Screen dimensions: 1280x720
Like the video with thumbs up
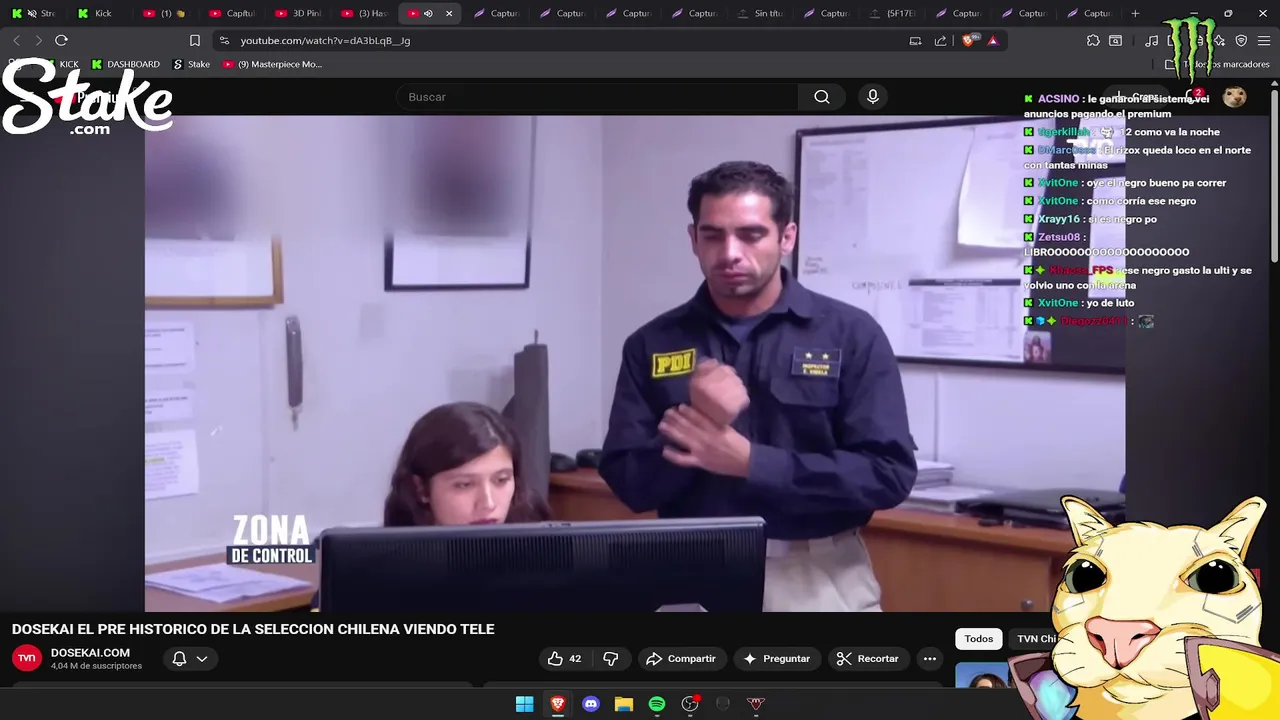click(564, 659)
